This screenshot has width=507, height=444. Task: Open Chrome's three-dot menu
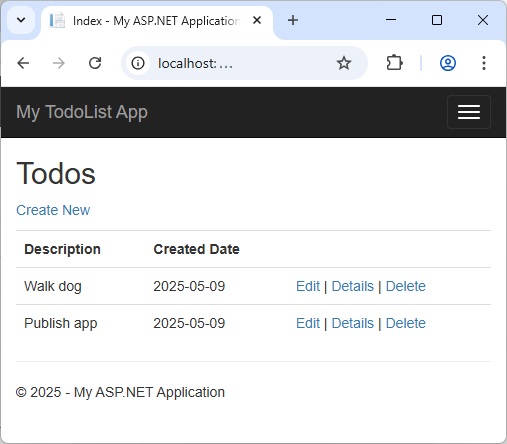tap(484, 63)
